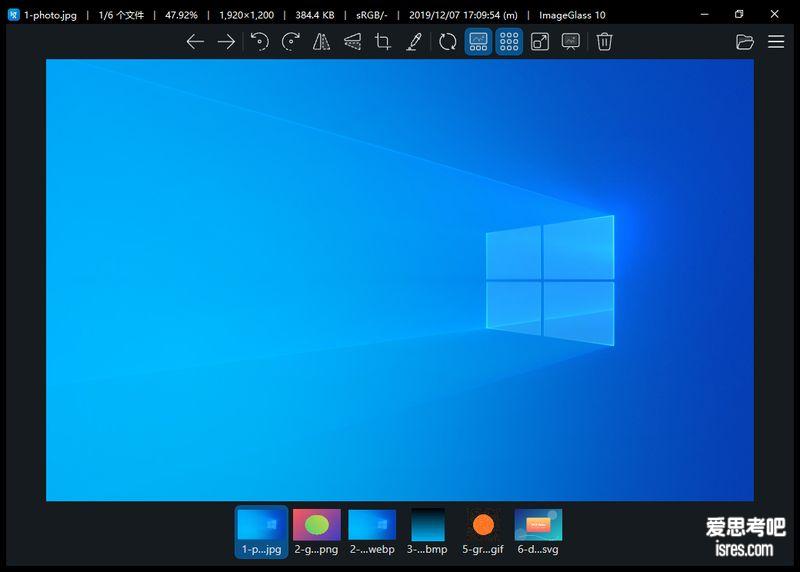Screen dimensions: 800x572
Task: Enter full screen mode
Action: 540,42
